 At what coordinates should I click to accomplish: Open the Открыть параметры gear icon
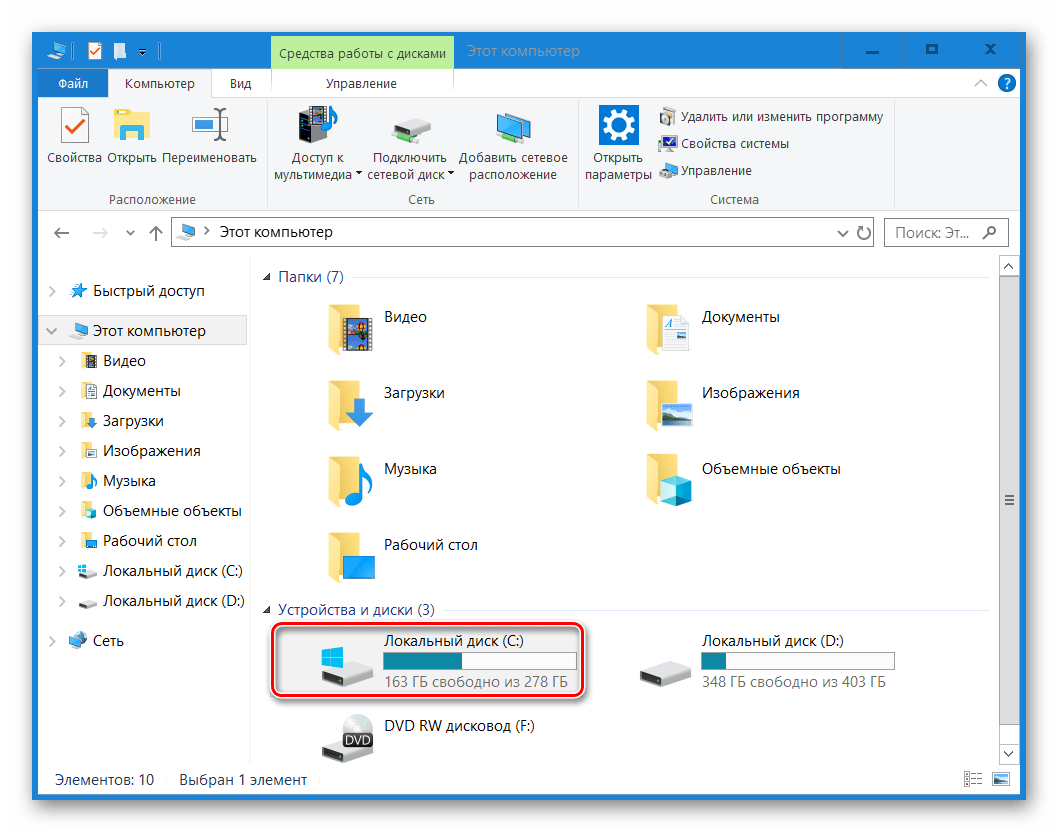[x=617, y=125]
